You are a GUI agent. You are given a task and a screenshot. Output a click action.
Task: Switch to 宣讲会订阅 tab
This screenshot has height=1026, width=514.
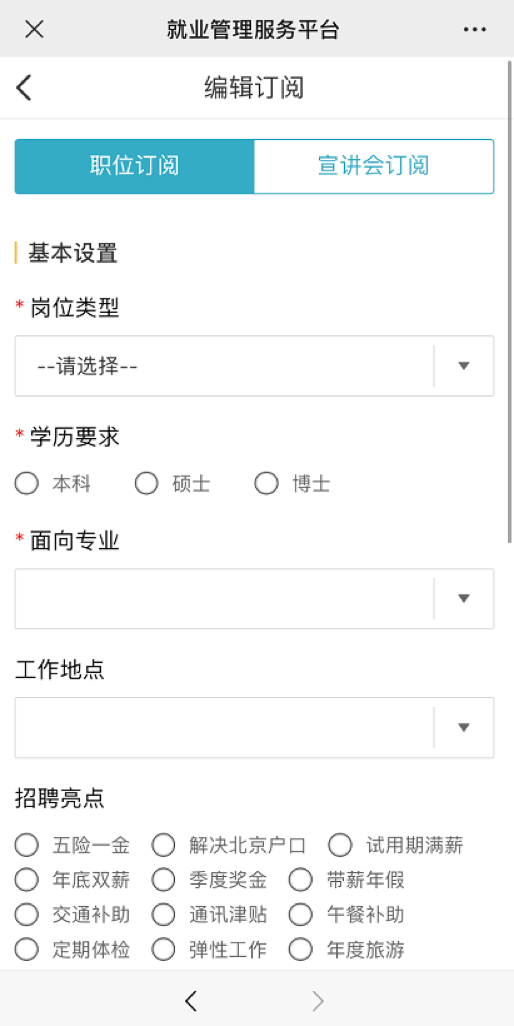pos(374,166)
